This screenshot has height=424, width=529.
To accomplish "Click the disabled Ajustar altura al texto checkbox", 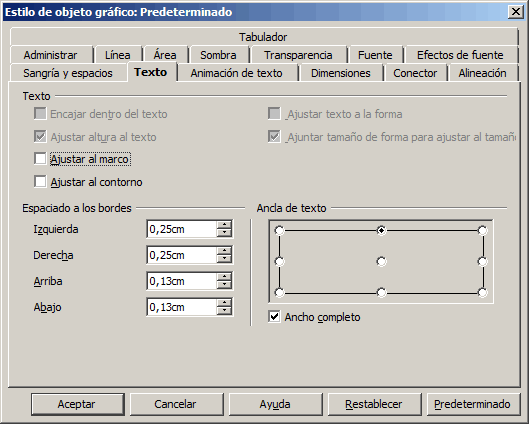I will coord(40,137).
